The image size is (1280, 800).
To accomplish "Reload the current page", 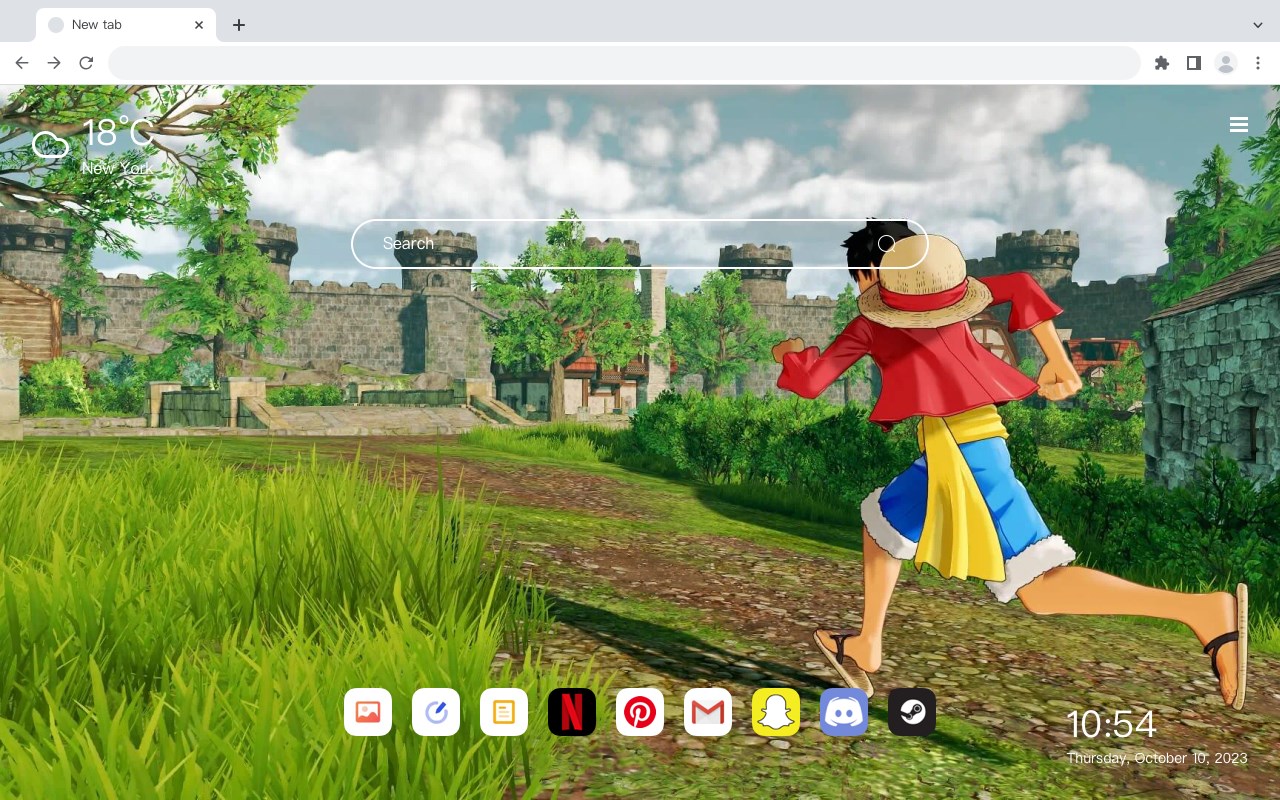I will coord(86,63).
